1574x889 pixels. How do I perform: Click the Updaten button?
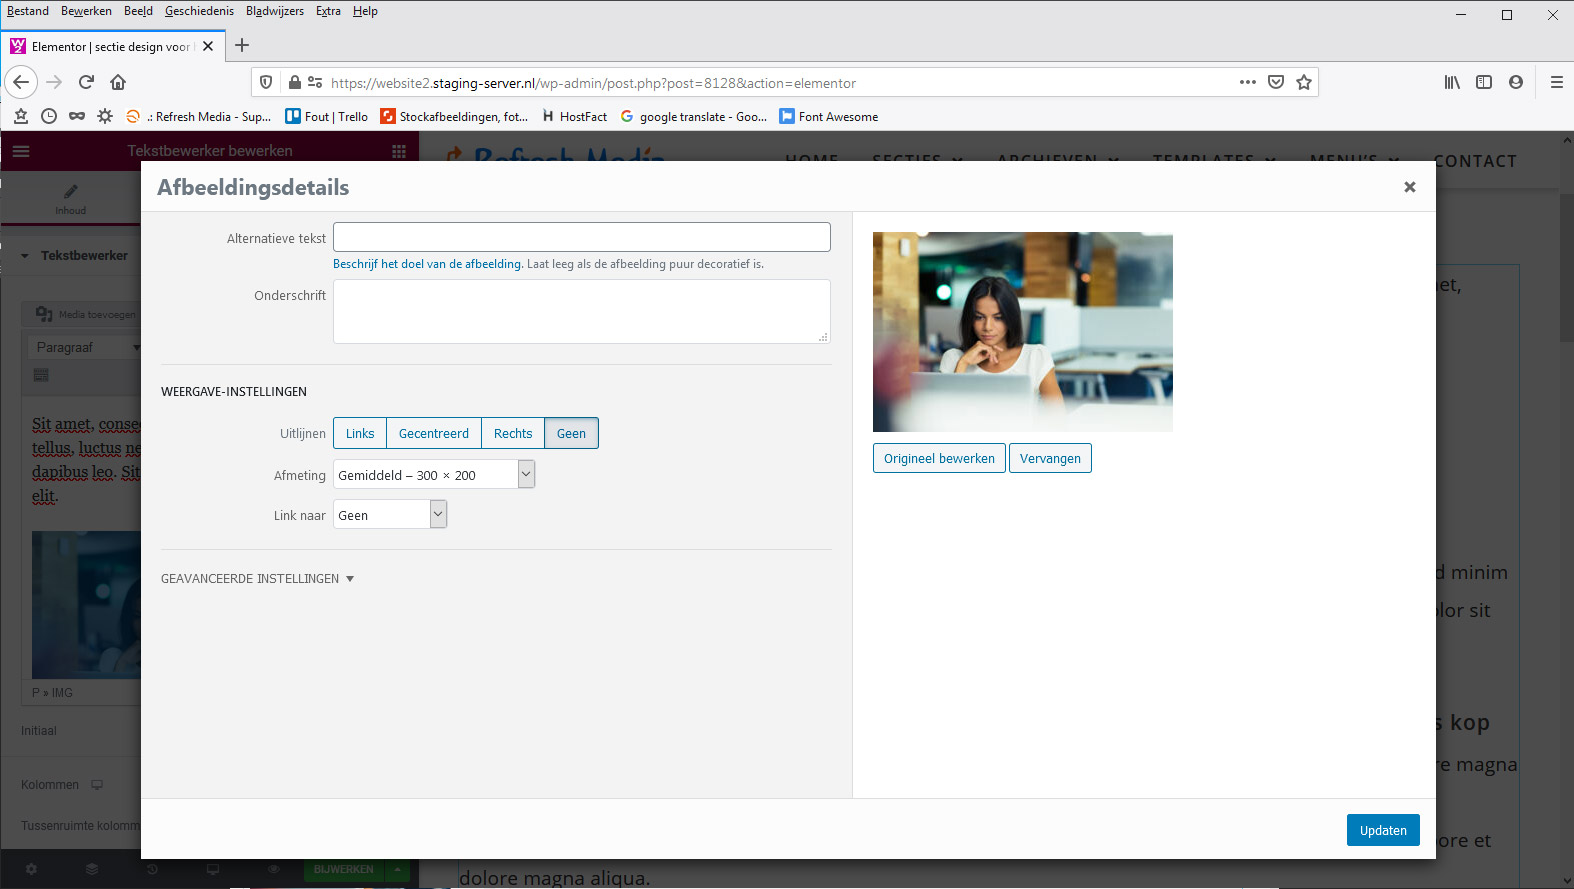(1382, 830)
